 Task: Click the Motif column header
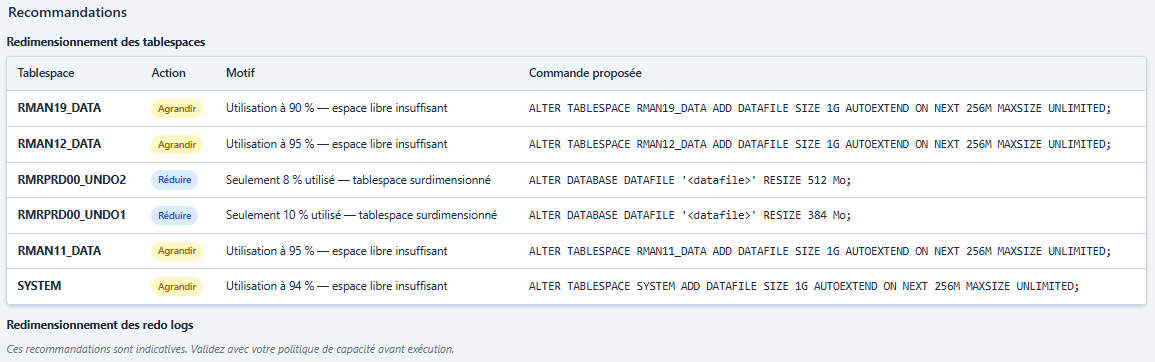click(240, 74)
